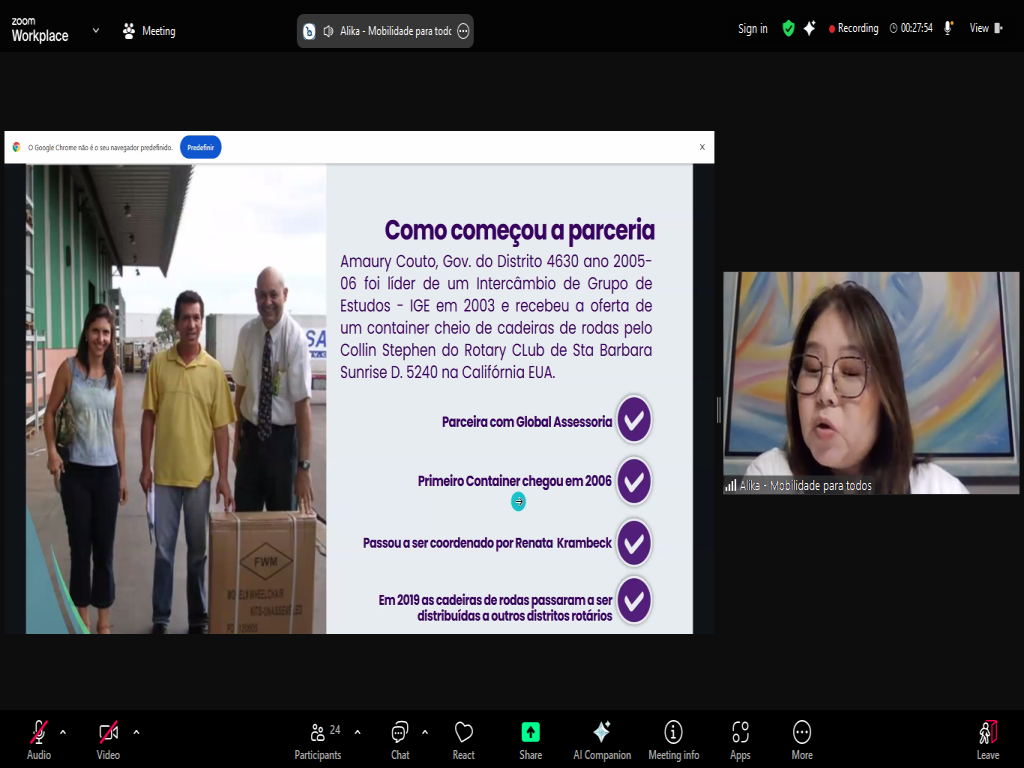Click the Predefinir button in Chrome bar

[200, 147]
